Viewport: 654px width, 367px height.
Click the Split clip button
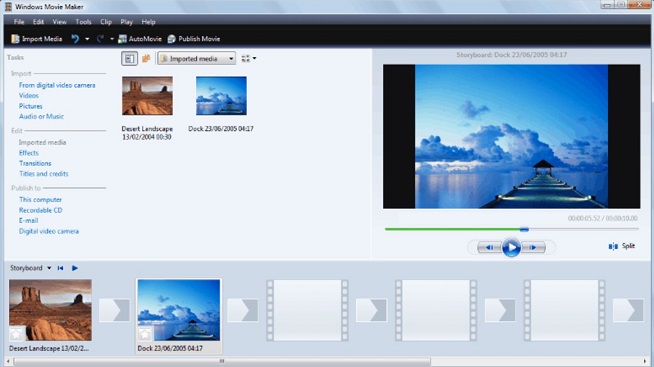click(621, 246)
